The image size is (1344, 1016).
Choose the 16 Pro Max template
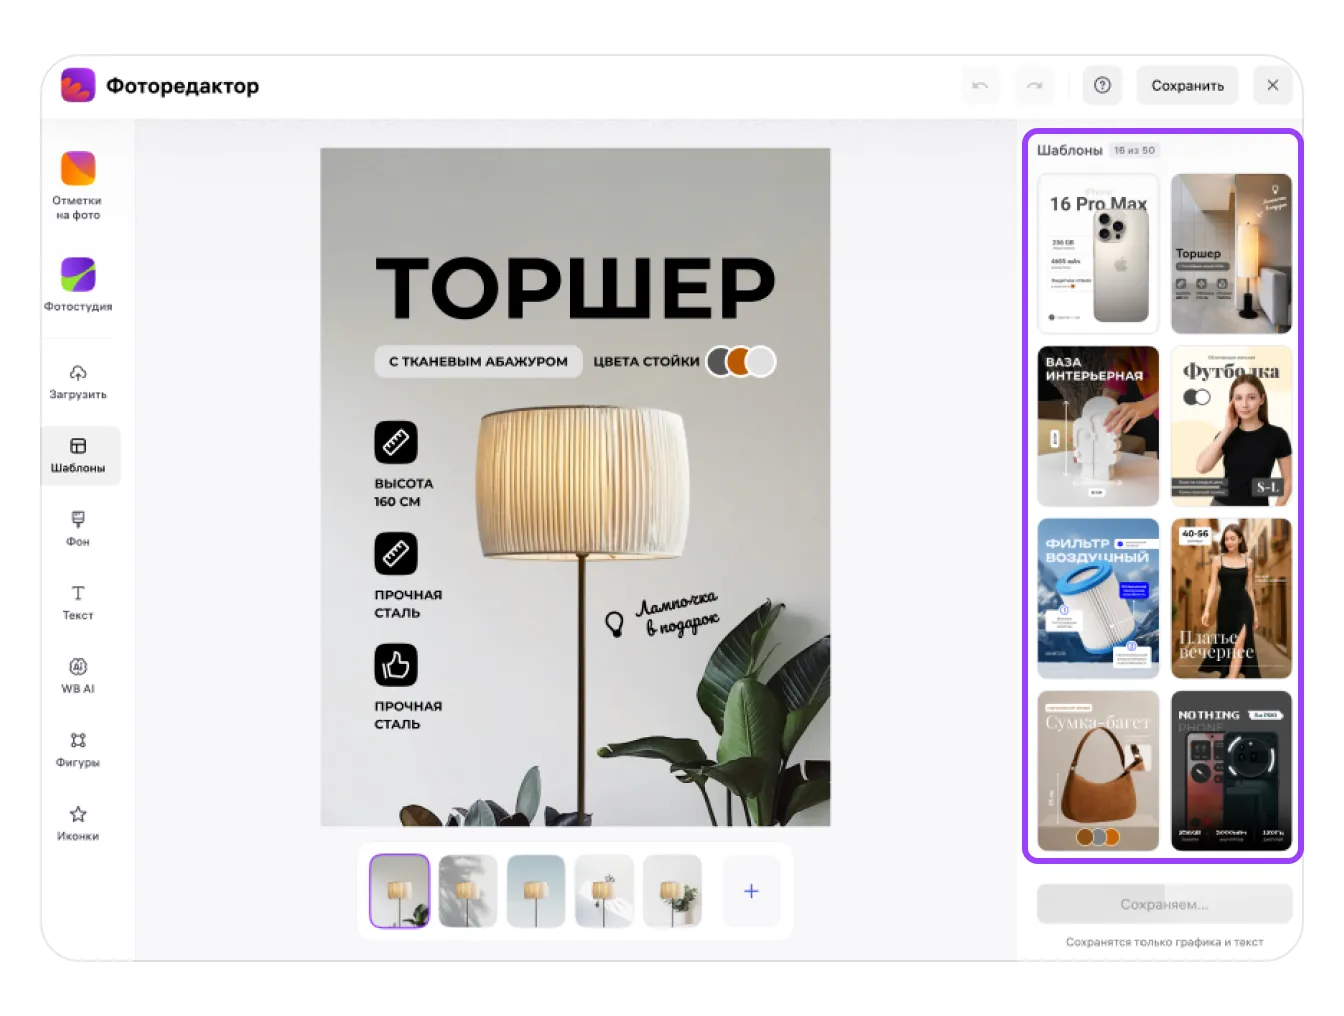coord(1098,254)
